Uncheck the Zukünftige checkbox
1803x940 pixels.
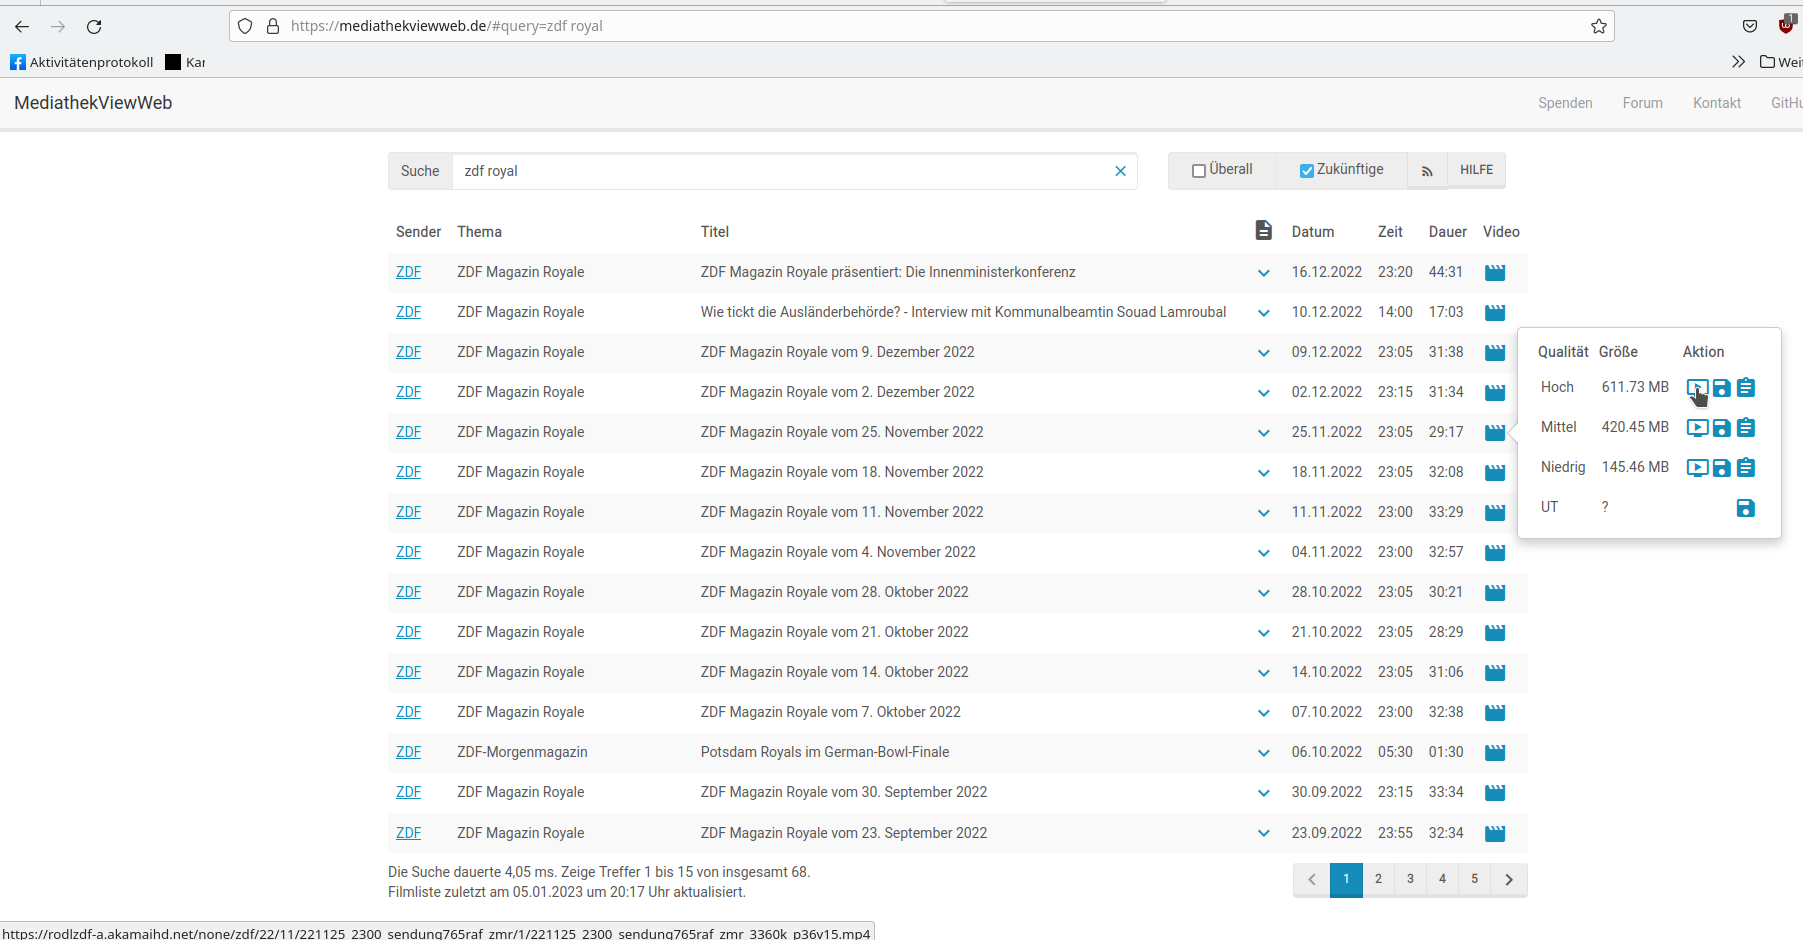pyautogui.click(x=1306, y=171)
